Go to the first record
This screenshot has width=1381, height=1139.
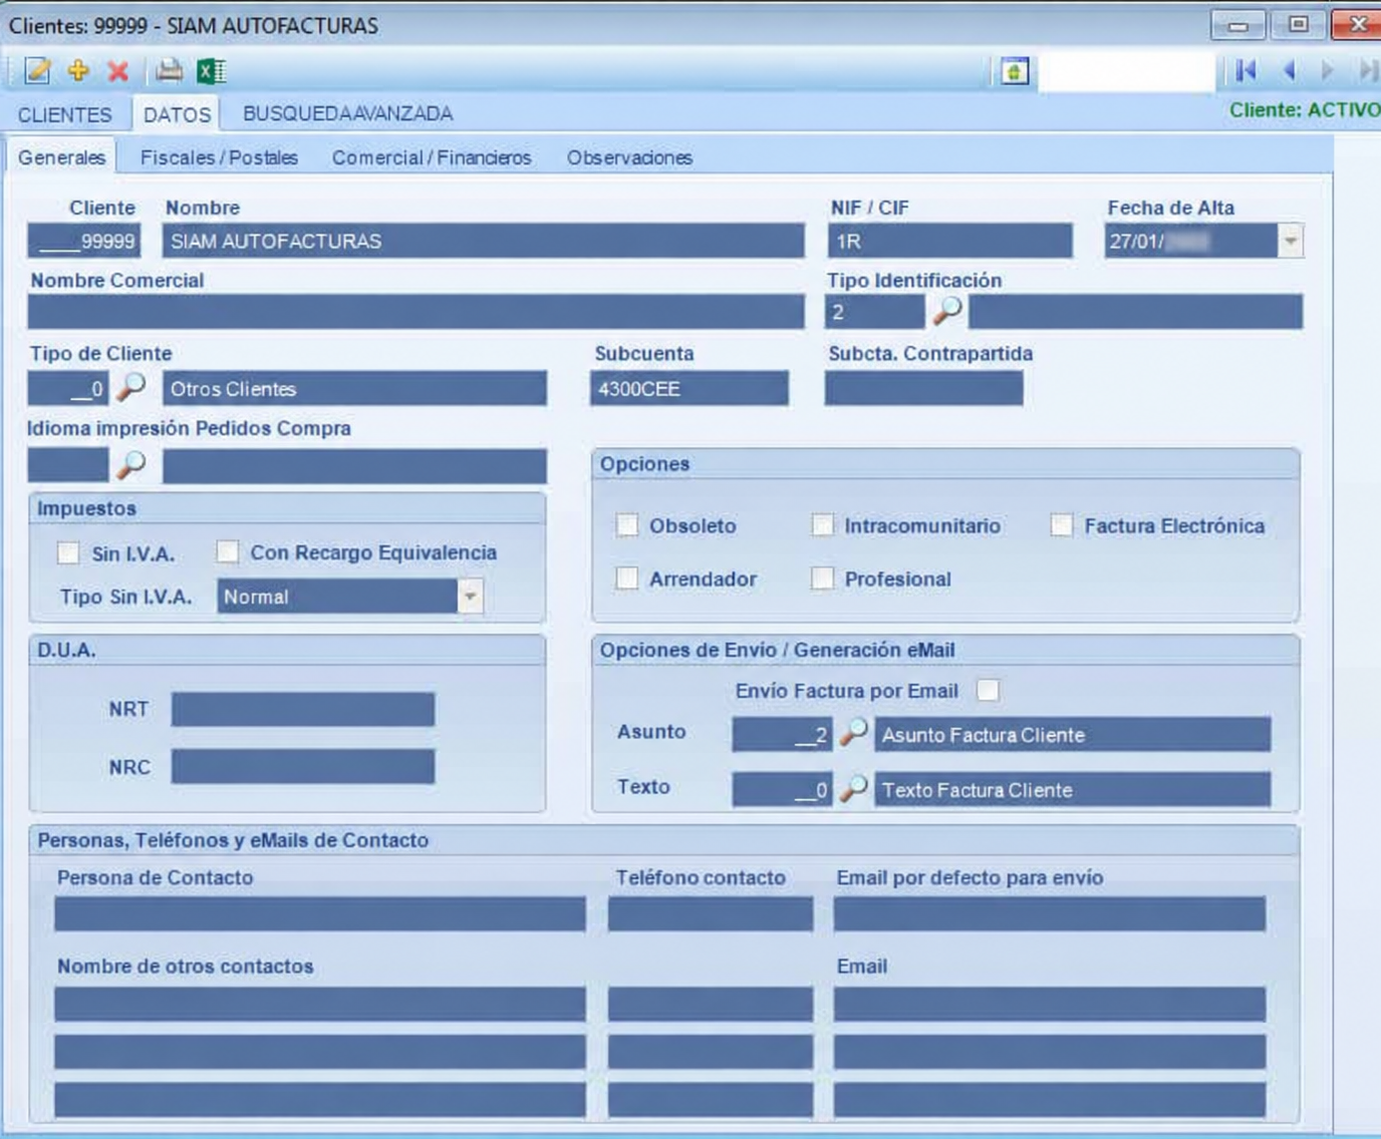point(1246,70)
